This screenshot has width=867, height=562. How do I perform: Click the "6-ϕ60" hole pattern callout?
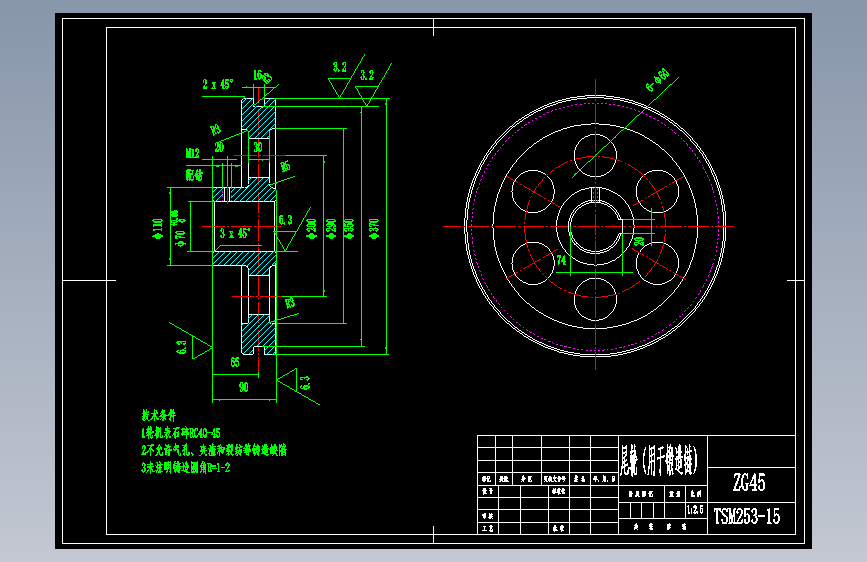[x=657, y=80]
